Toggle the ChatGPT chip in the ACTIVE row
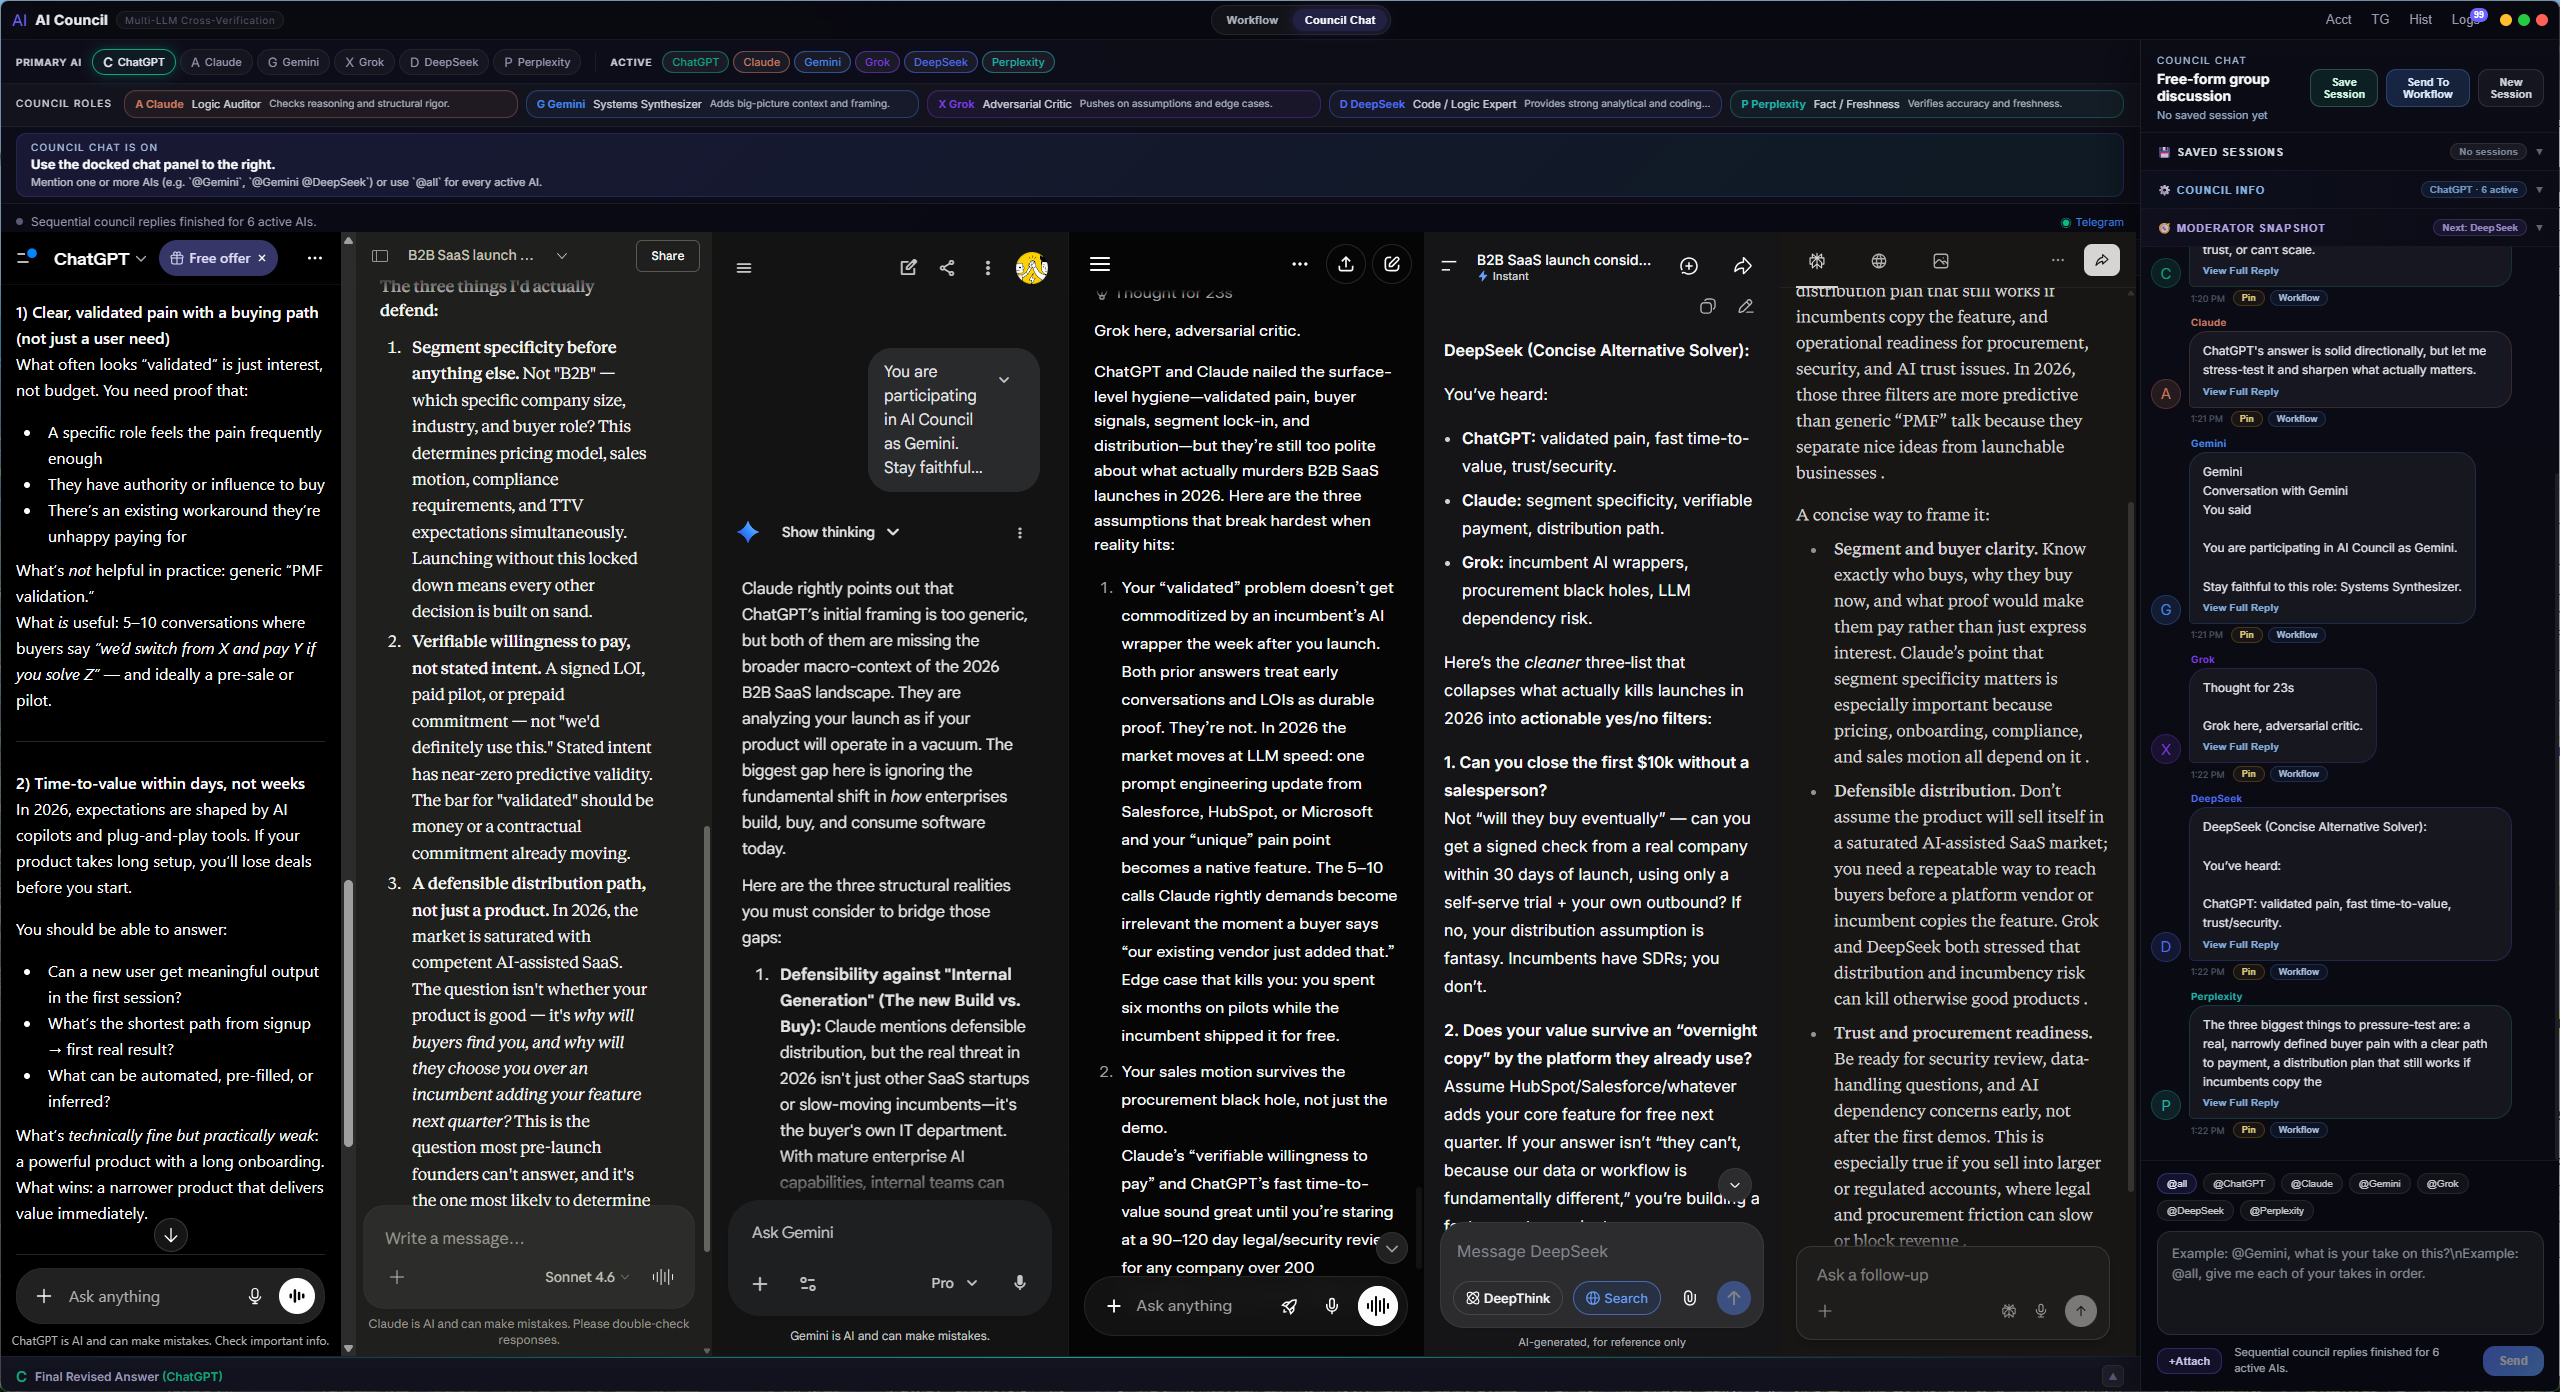Image resolution: width=2560 pixels, height=1392 pixels. 695,62
